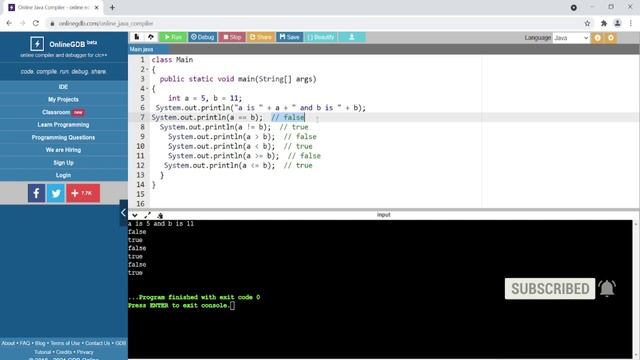This screenshot has height=360, width=640.
Task: Click Sign Up in sidebar
Action: point(63,163)
